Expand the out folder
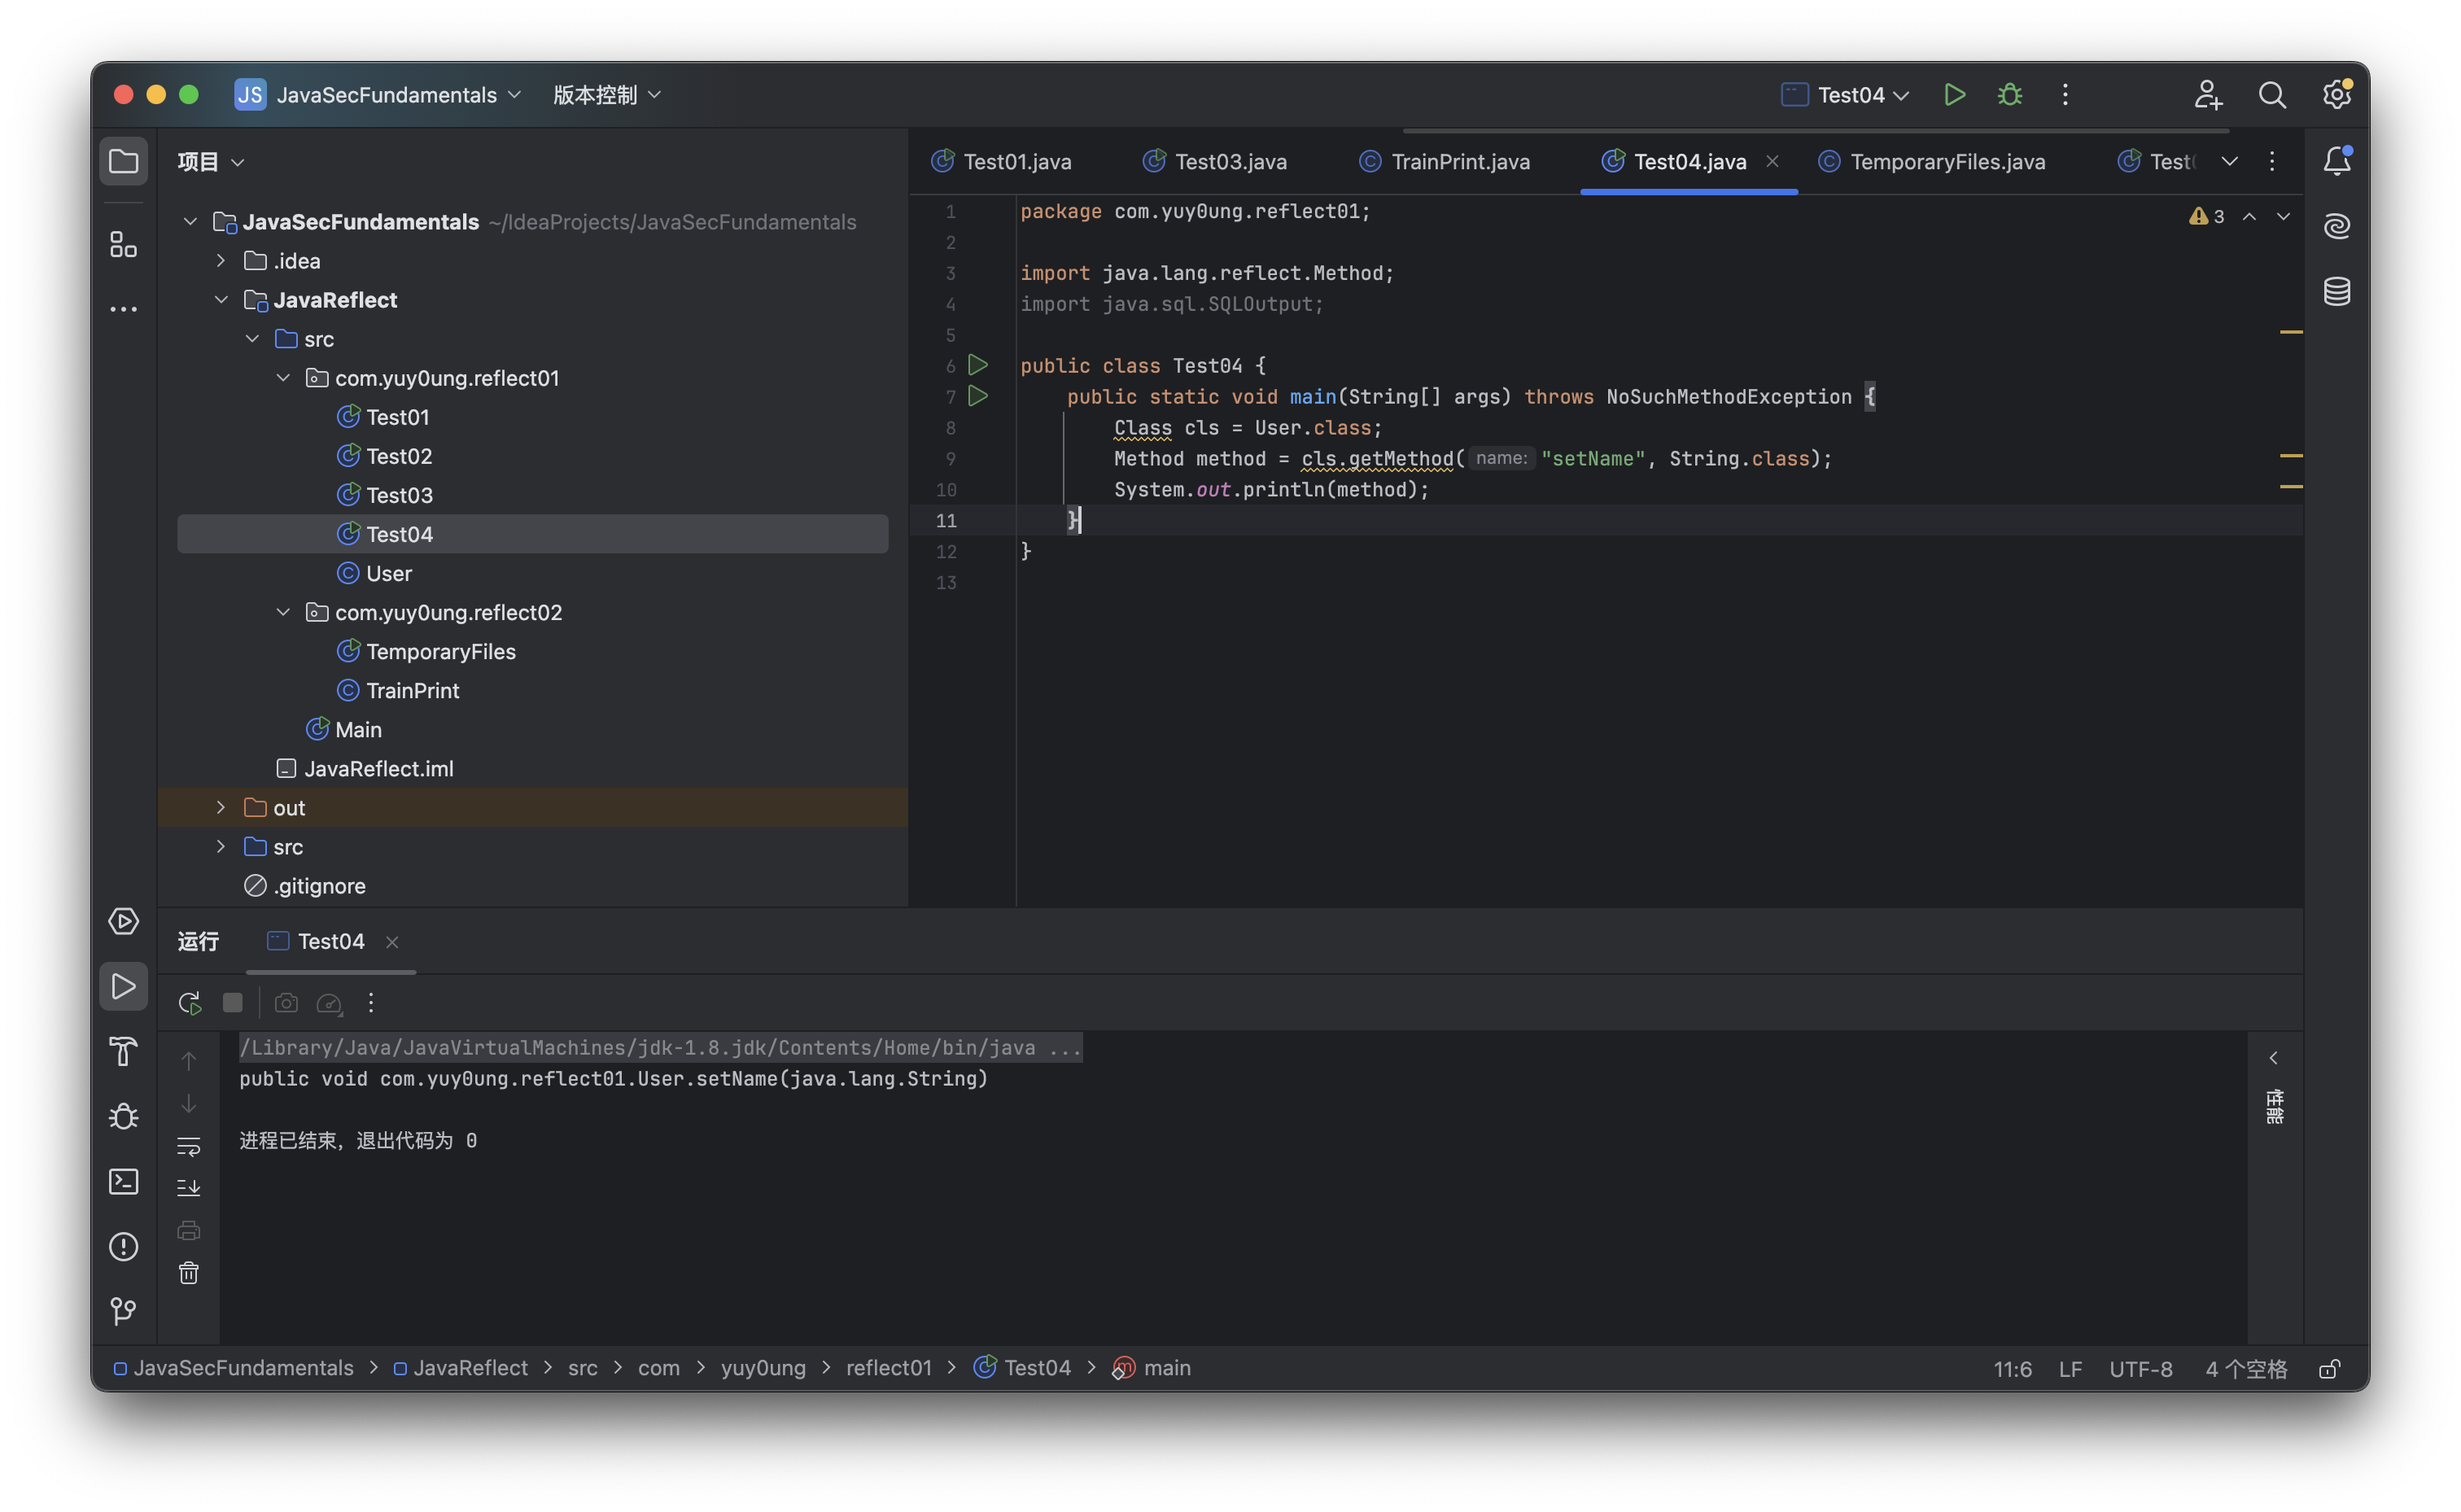 point(221,807)
